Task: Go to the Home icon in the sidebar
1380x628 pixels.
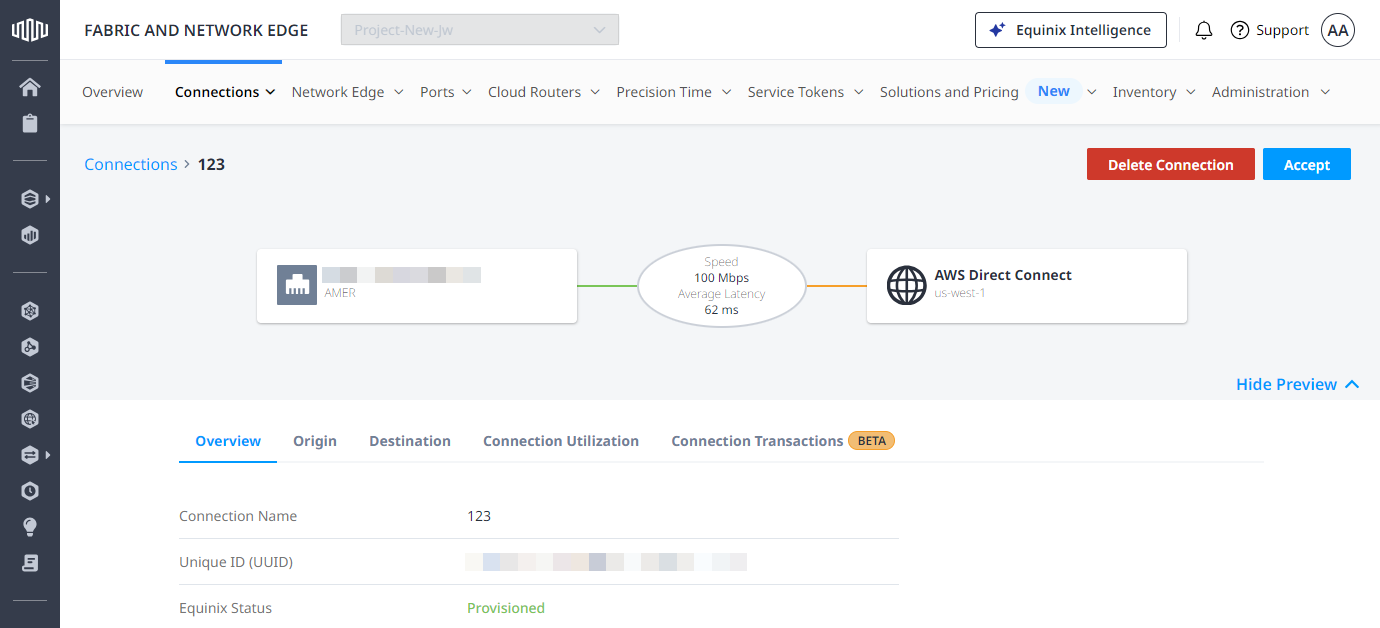Action: tap(30, 87)
